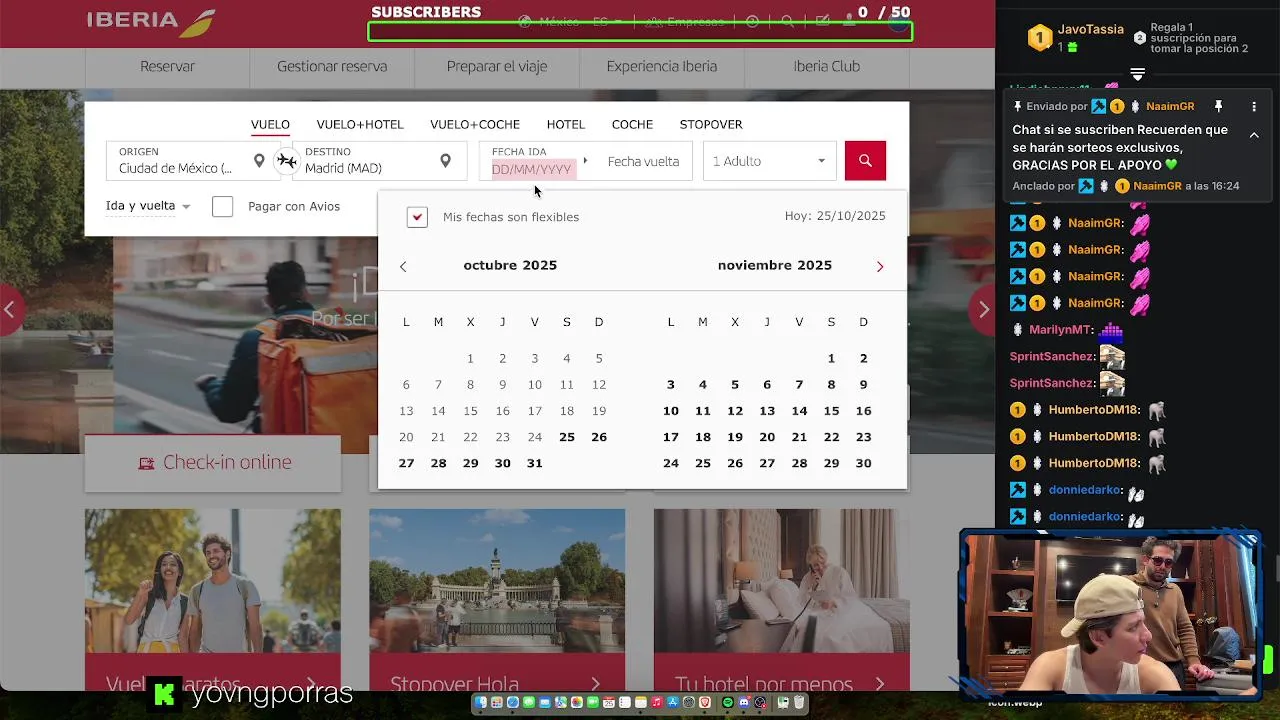This screenshot has height=720, width=1280.
Task: Click the location pin in destination field
Action: pos(445,161)
